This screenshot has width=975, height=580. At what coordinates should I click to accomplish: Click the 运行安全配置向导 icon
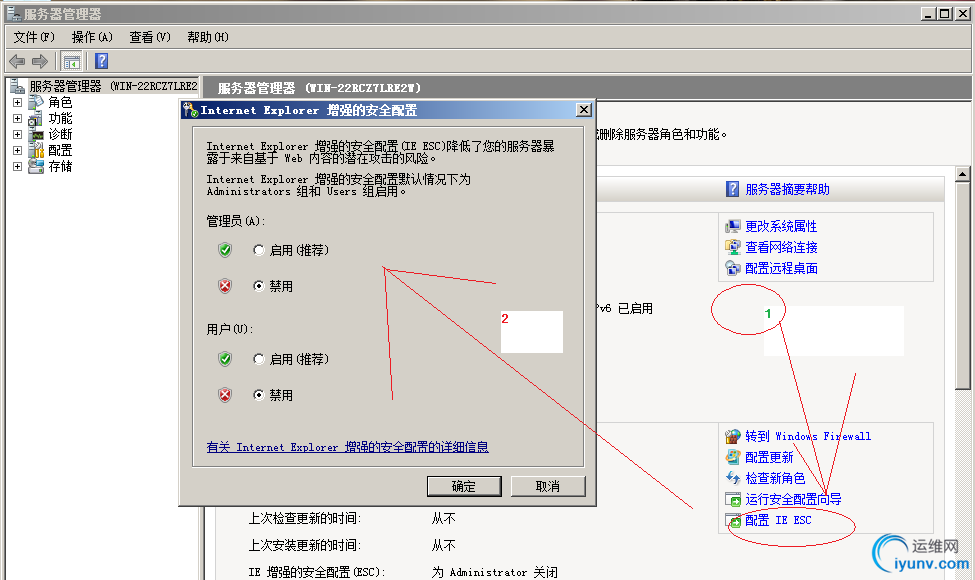[x=732, y=499]
